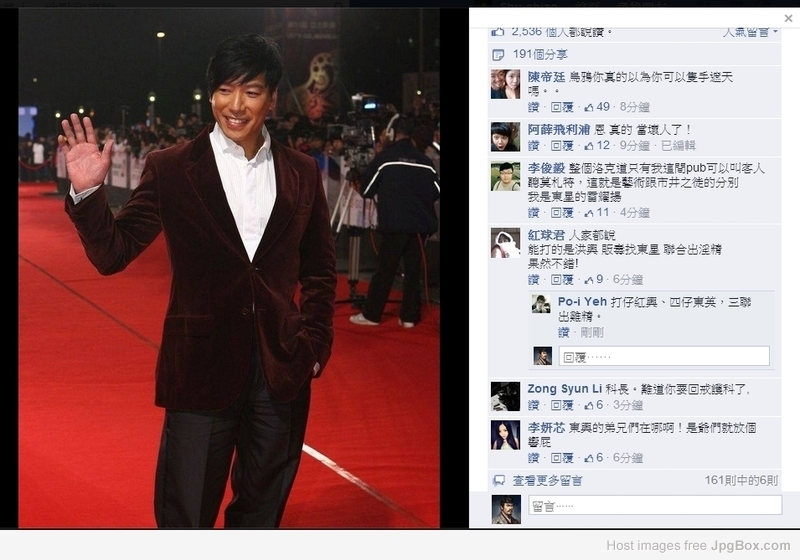Expand 查看更多留言 to view more comments
This screenshot has height=560, width=800.
(547, 480)
